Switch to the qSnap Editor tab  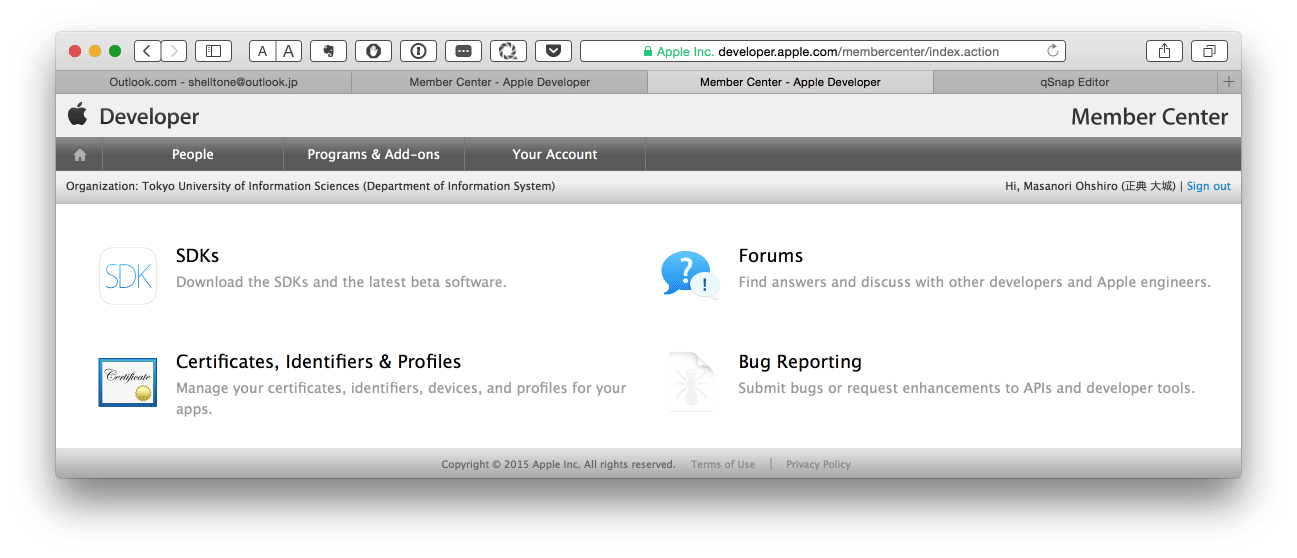pyautogui.click(x=1075, y=82)
